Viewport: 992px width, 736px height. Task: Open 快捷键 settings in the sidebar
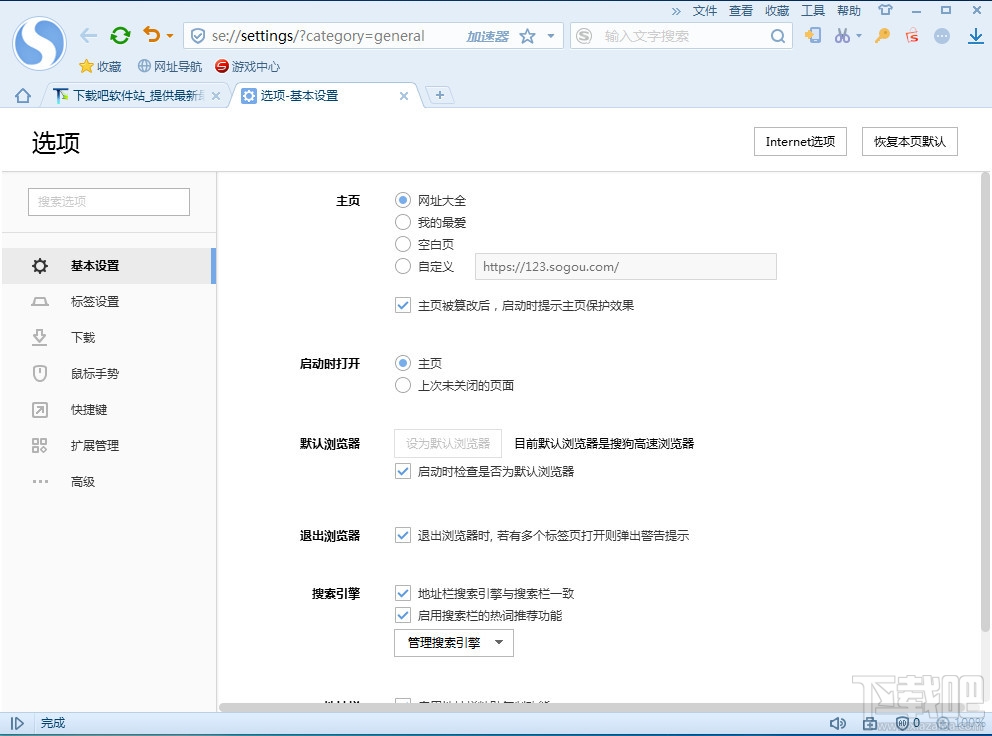[109, 410]
